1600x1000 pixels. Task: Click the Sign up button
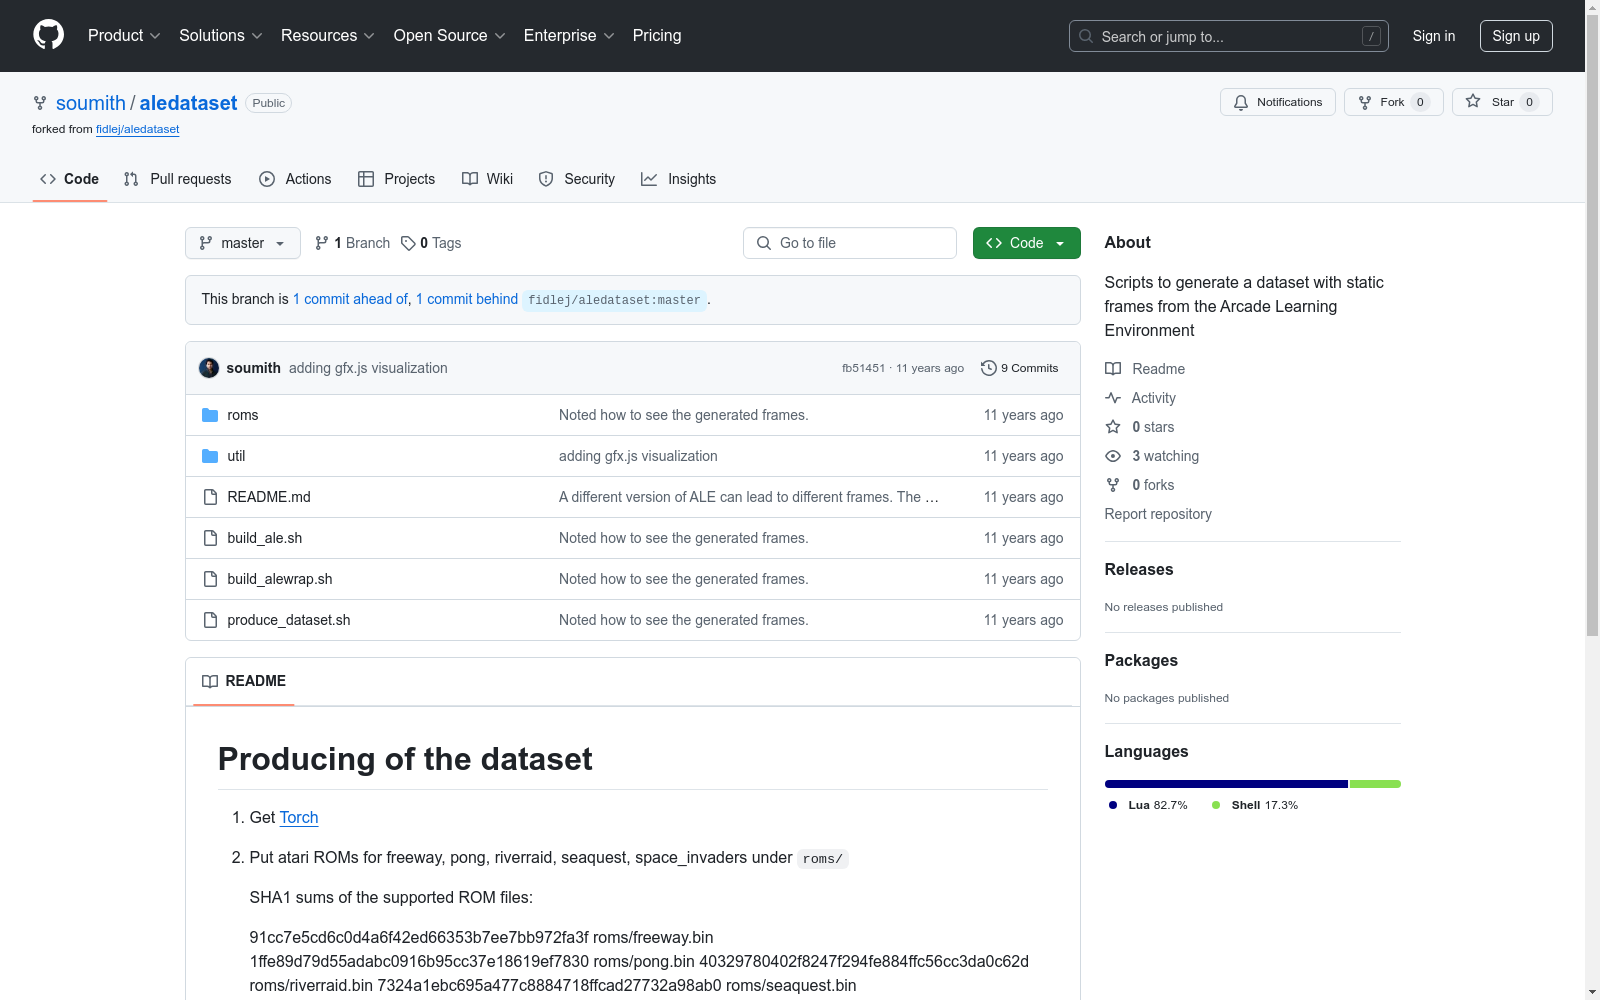tap(1516, 36)
